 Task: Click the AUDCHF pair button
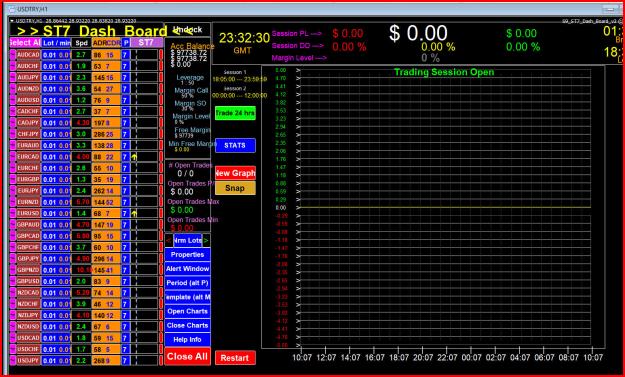pyautogui.click(x=28, y=66)
